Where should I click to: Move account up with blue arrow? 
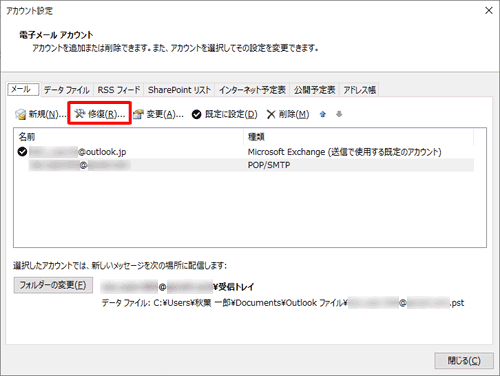pos(322,114)
